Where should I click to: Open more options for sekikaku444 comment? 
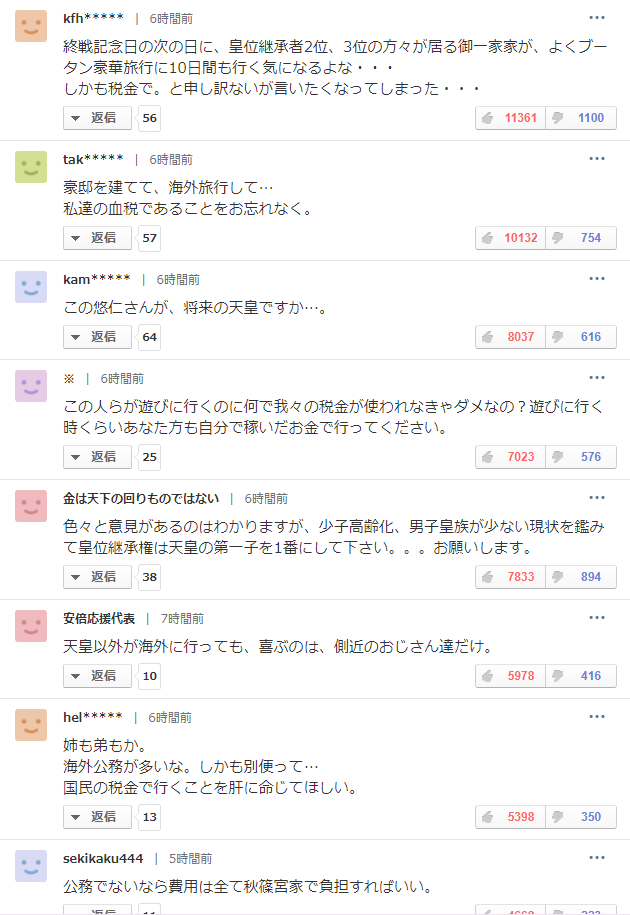(597, 858)
